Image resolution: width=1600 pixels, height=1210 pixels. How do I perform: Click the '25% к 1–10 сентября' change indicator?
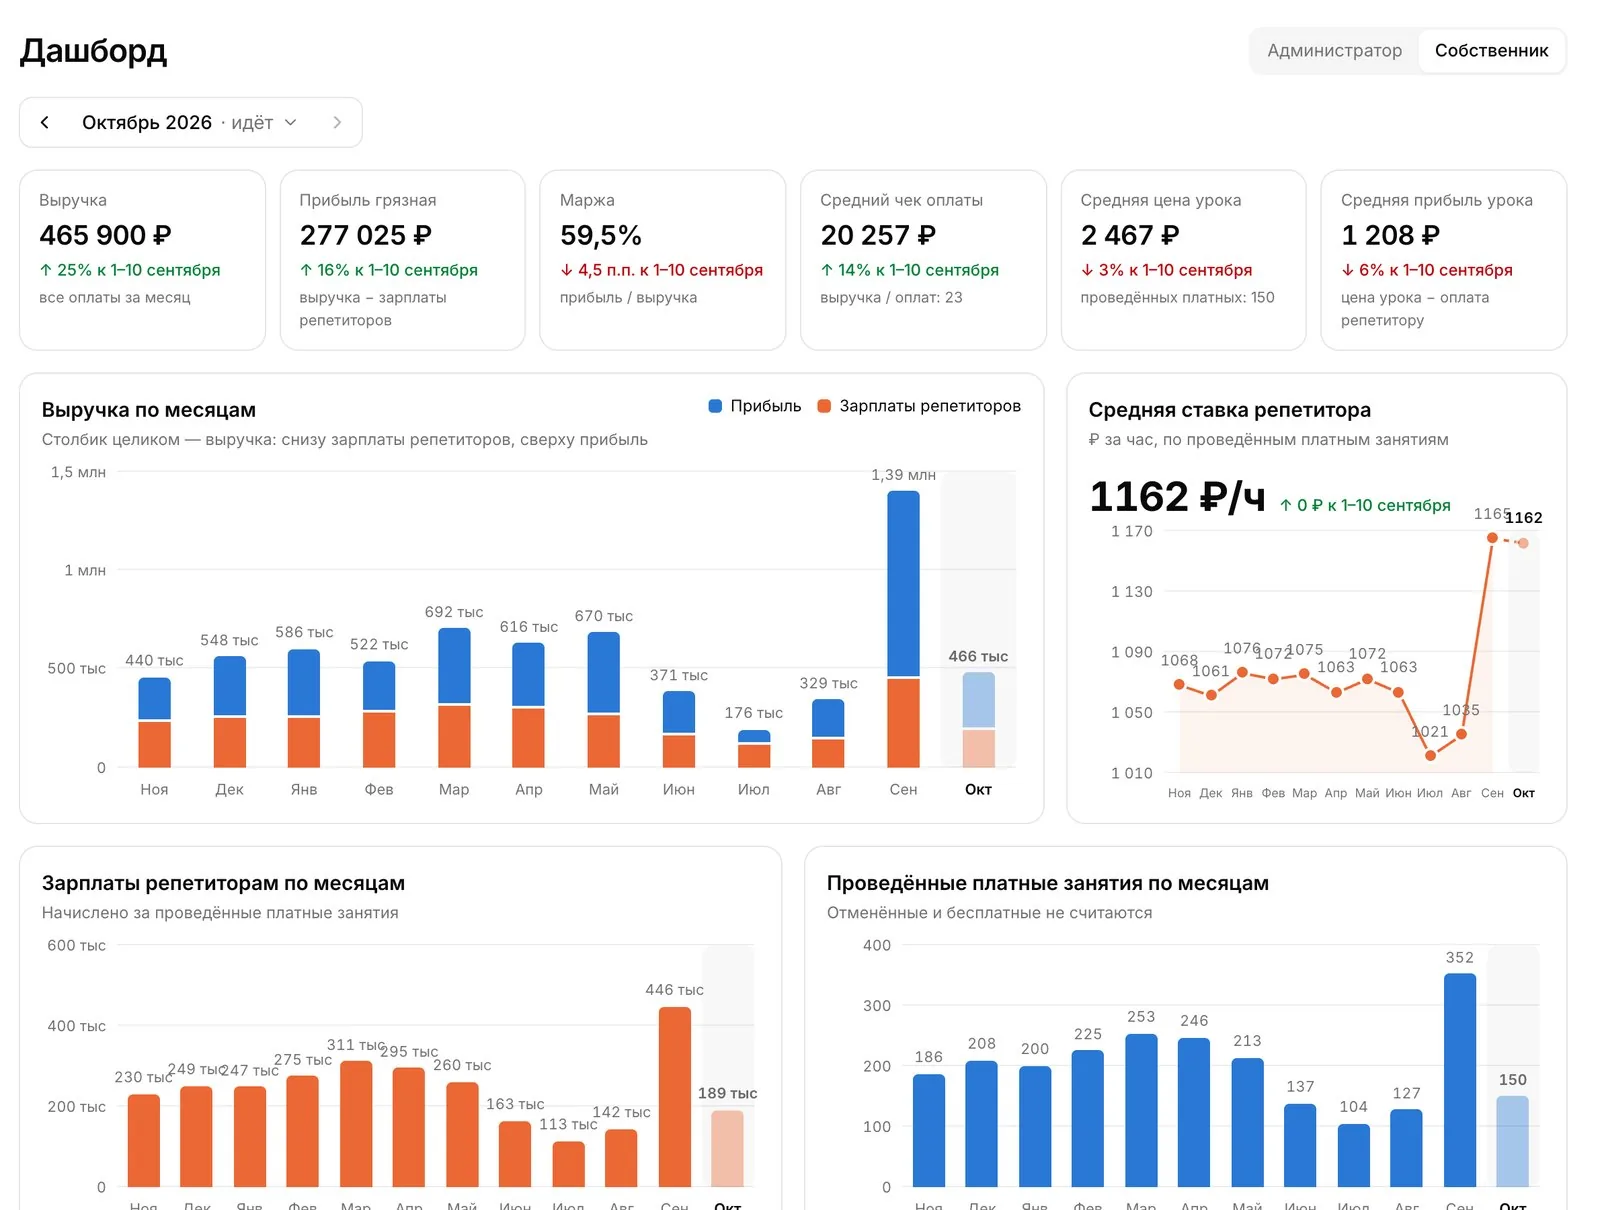(130, 270)
